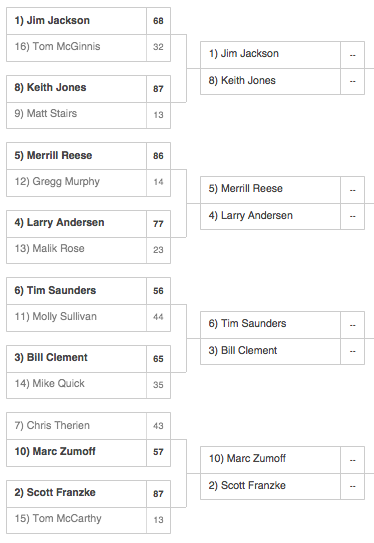Viewport: 374px width, 543px height.
Task: Choose 3) Bill Clement in first round
Action: 88,359
